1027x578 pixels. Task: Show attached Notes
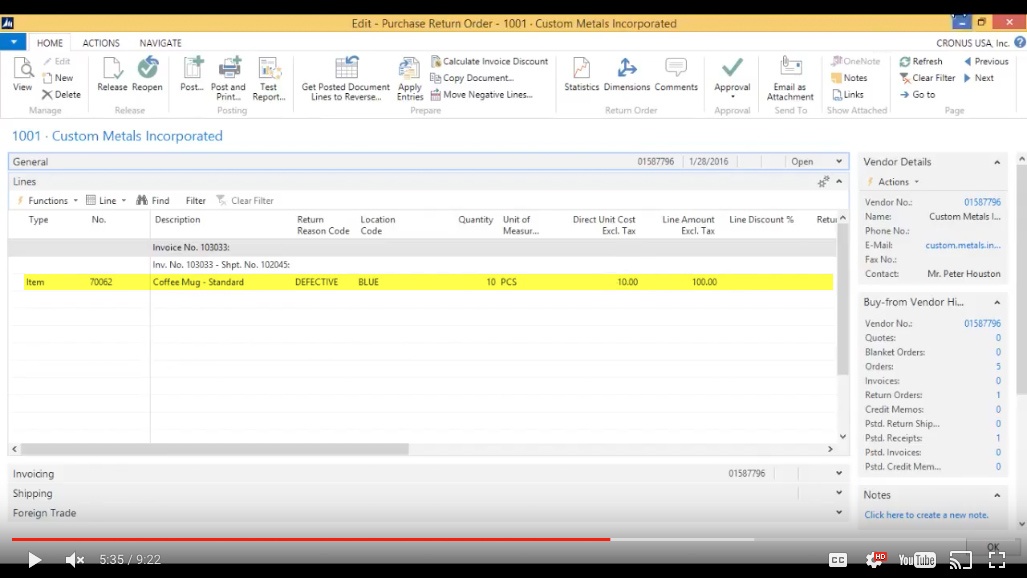[x=850, y=78]
